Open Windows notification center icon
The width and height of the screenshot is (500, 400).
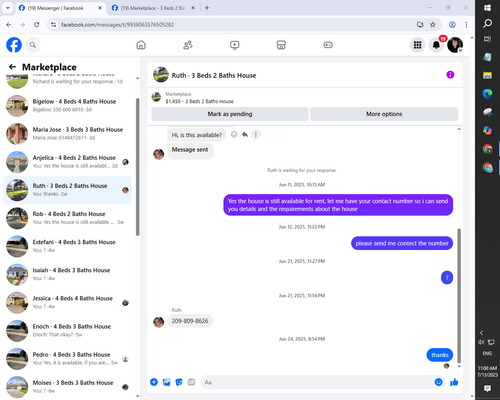click(x=487, y=388)
